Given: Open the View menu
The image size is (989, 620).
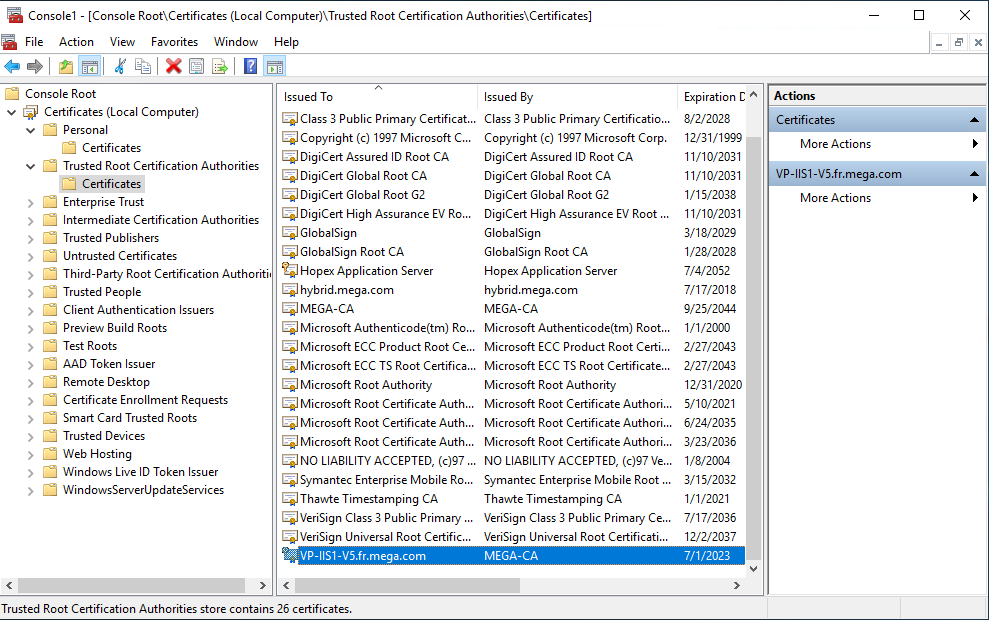Looking at the screenshot, I should (122, 42).
